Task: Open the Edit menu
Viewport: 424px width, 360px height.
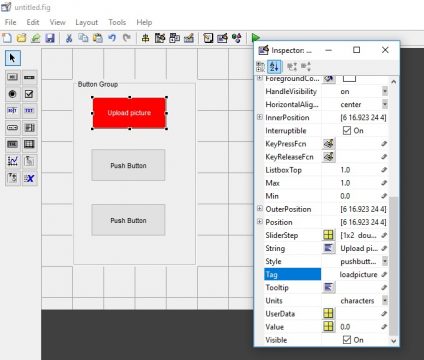Action: point(33,22)
